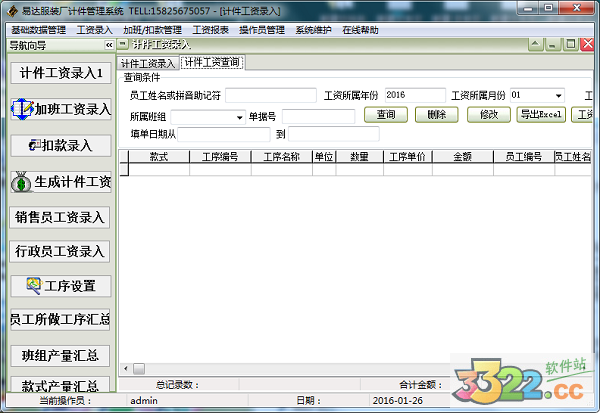Image resolution: width=600 pixels, height=413 pixels.
Task: Collapse the navigation guide panel
Action: [x=109, y=45]
